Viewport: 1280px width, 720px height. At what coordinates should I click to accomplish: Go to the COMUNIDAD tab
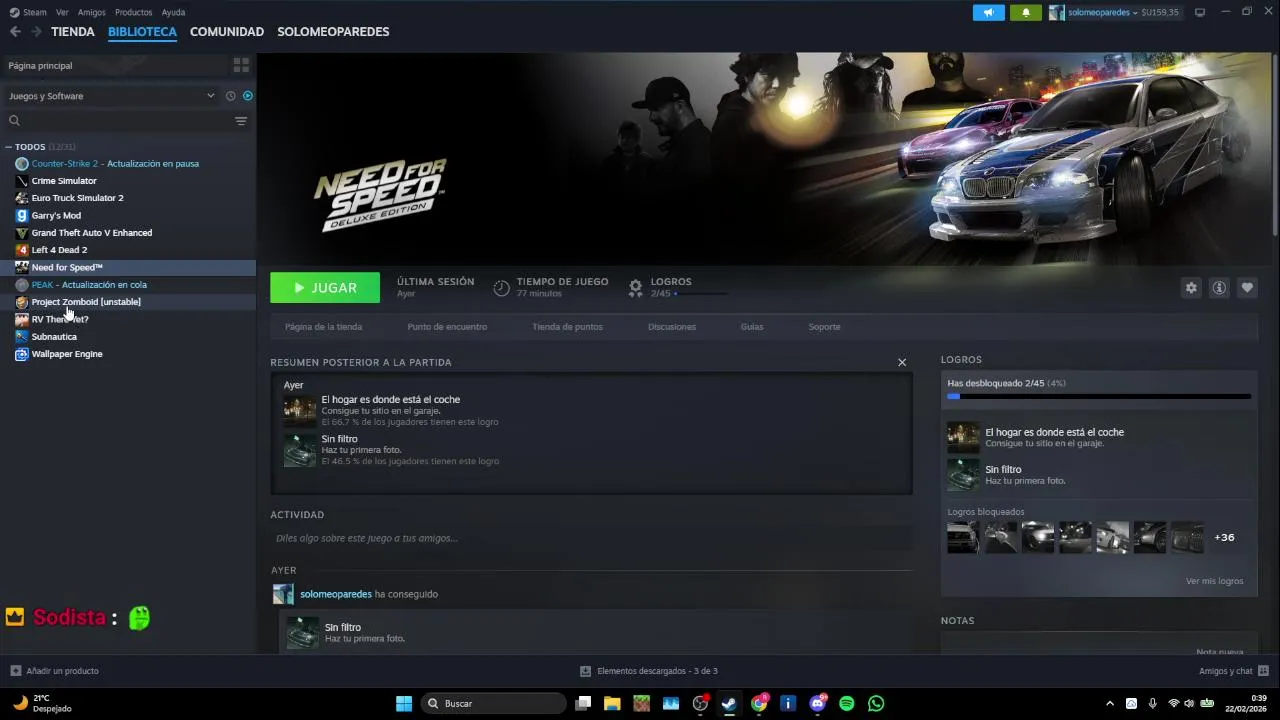coord(227,32)
